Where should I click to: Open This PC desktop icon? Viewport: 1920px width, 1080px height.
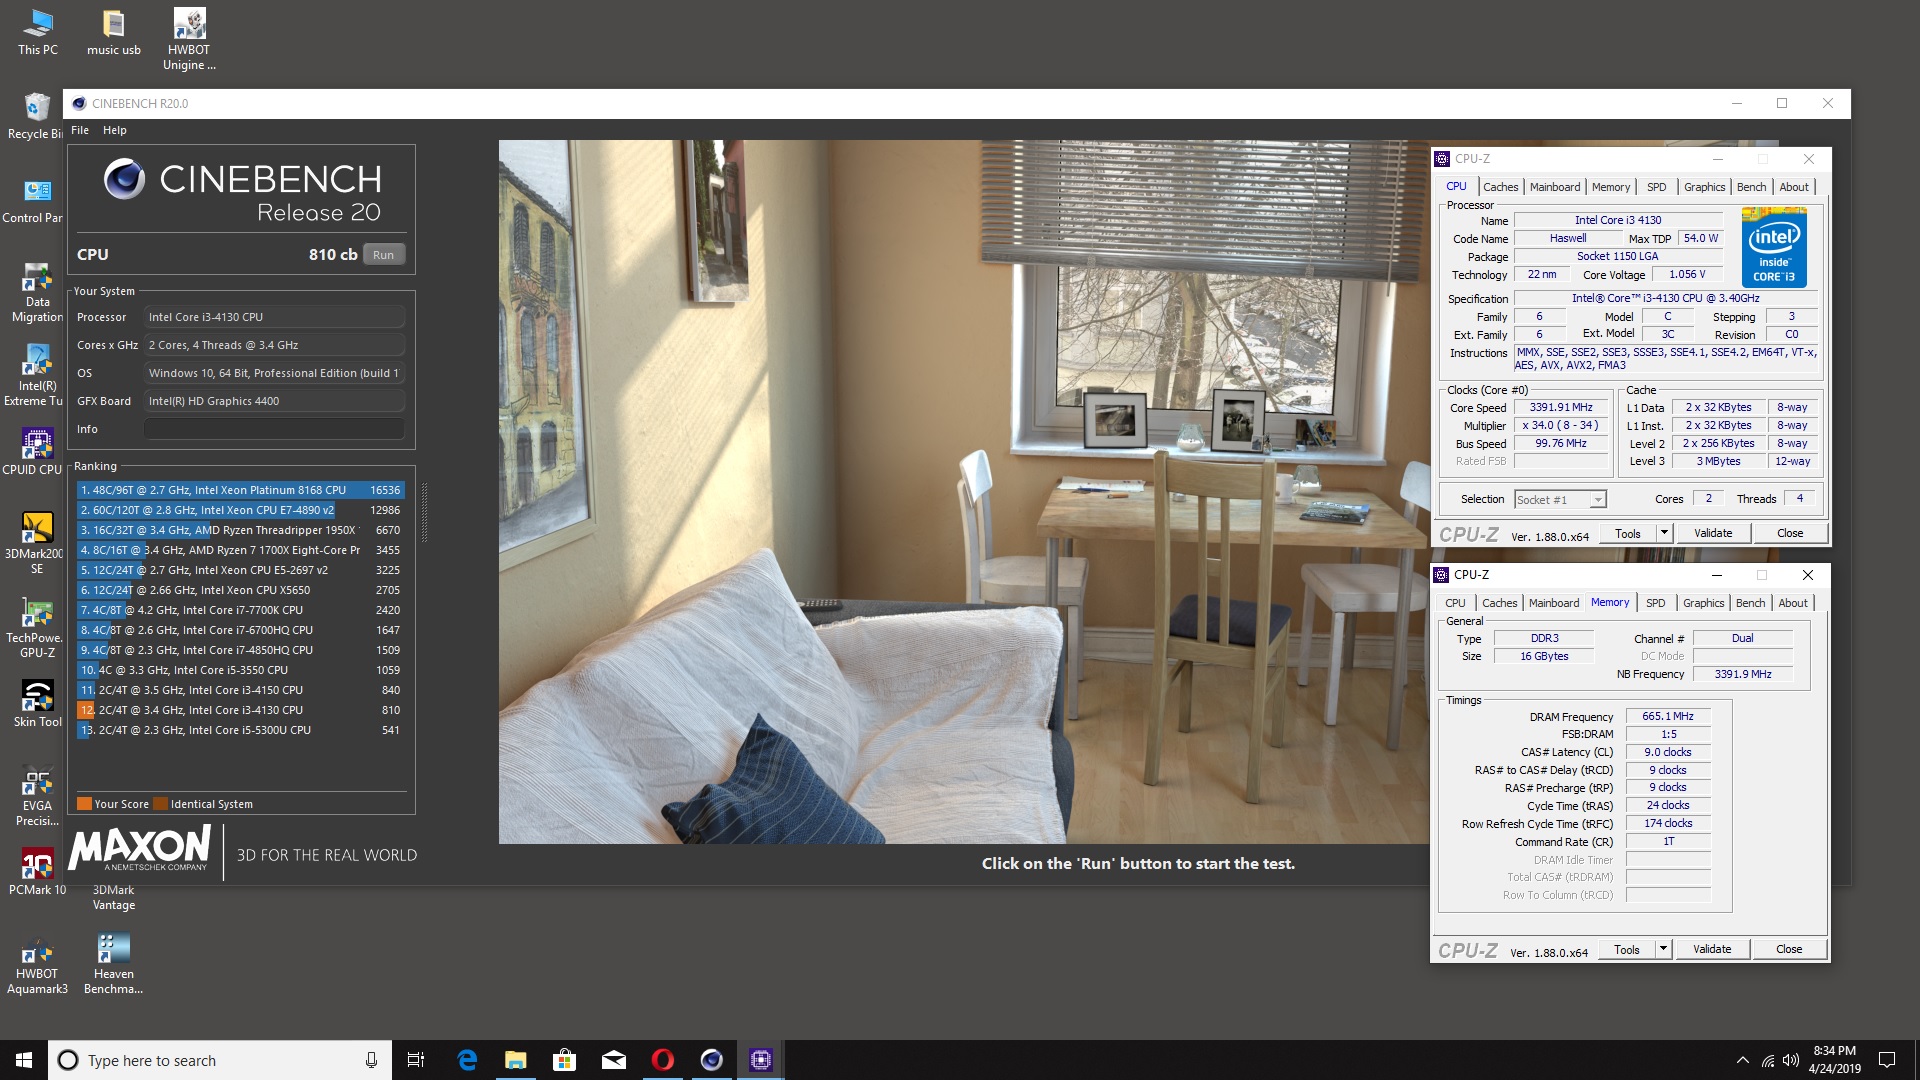pyautogui.click(x=38, y=32)
